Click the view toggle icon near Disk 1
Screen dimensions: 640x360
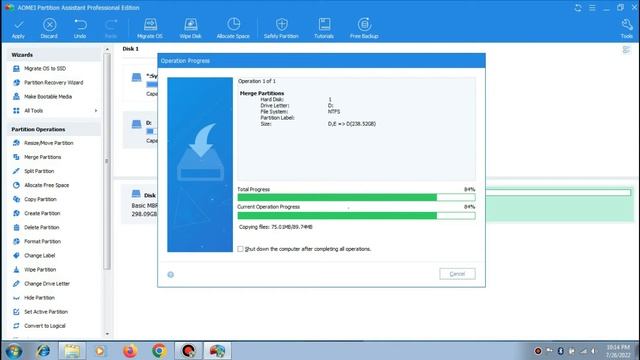[x=626, y=50]
